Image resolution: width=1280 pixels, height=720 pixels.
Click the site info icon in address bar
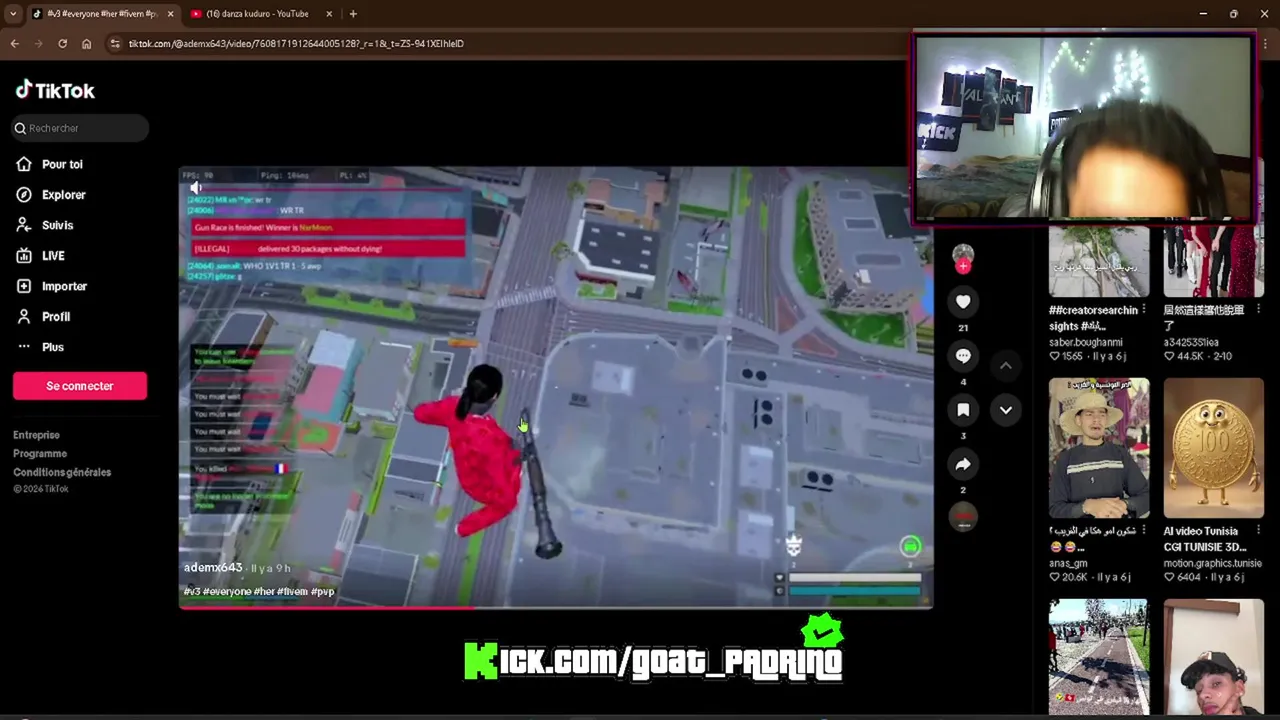coord(115,43)
